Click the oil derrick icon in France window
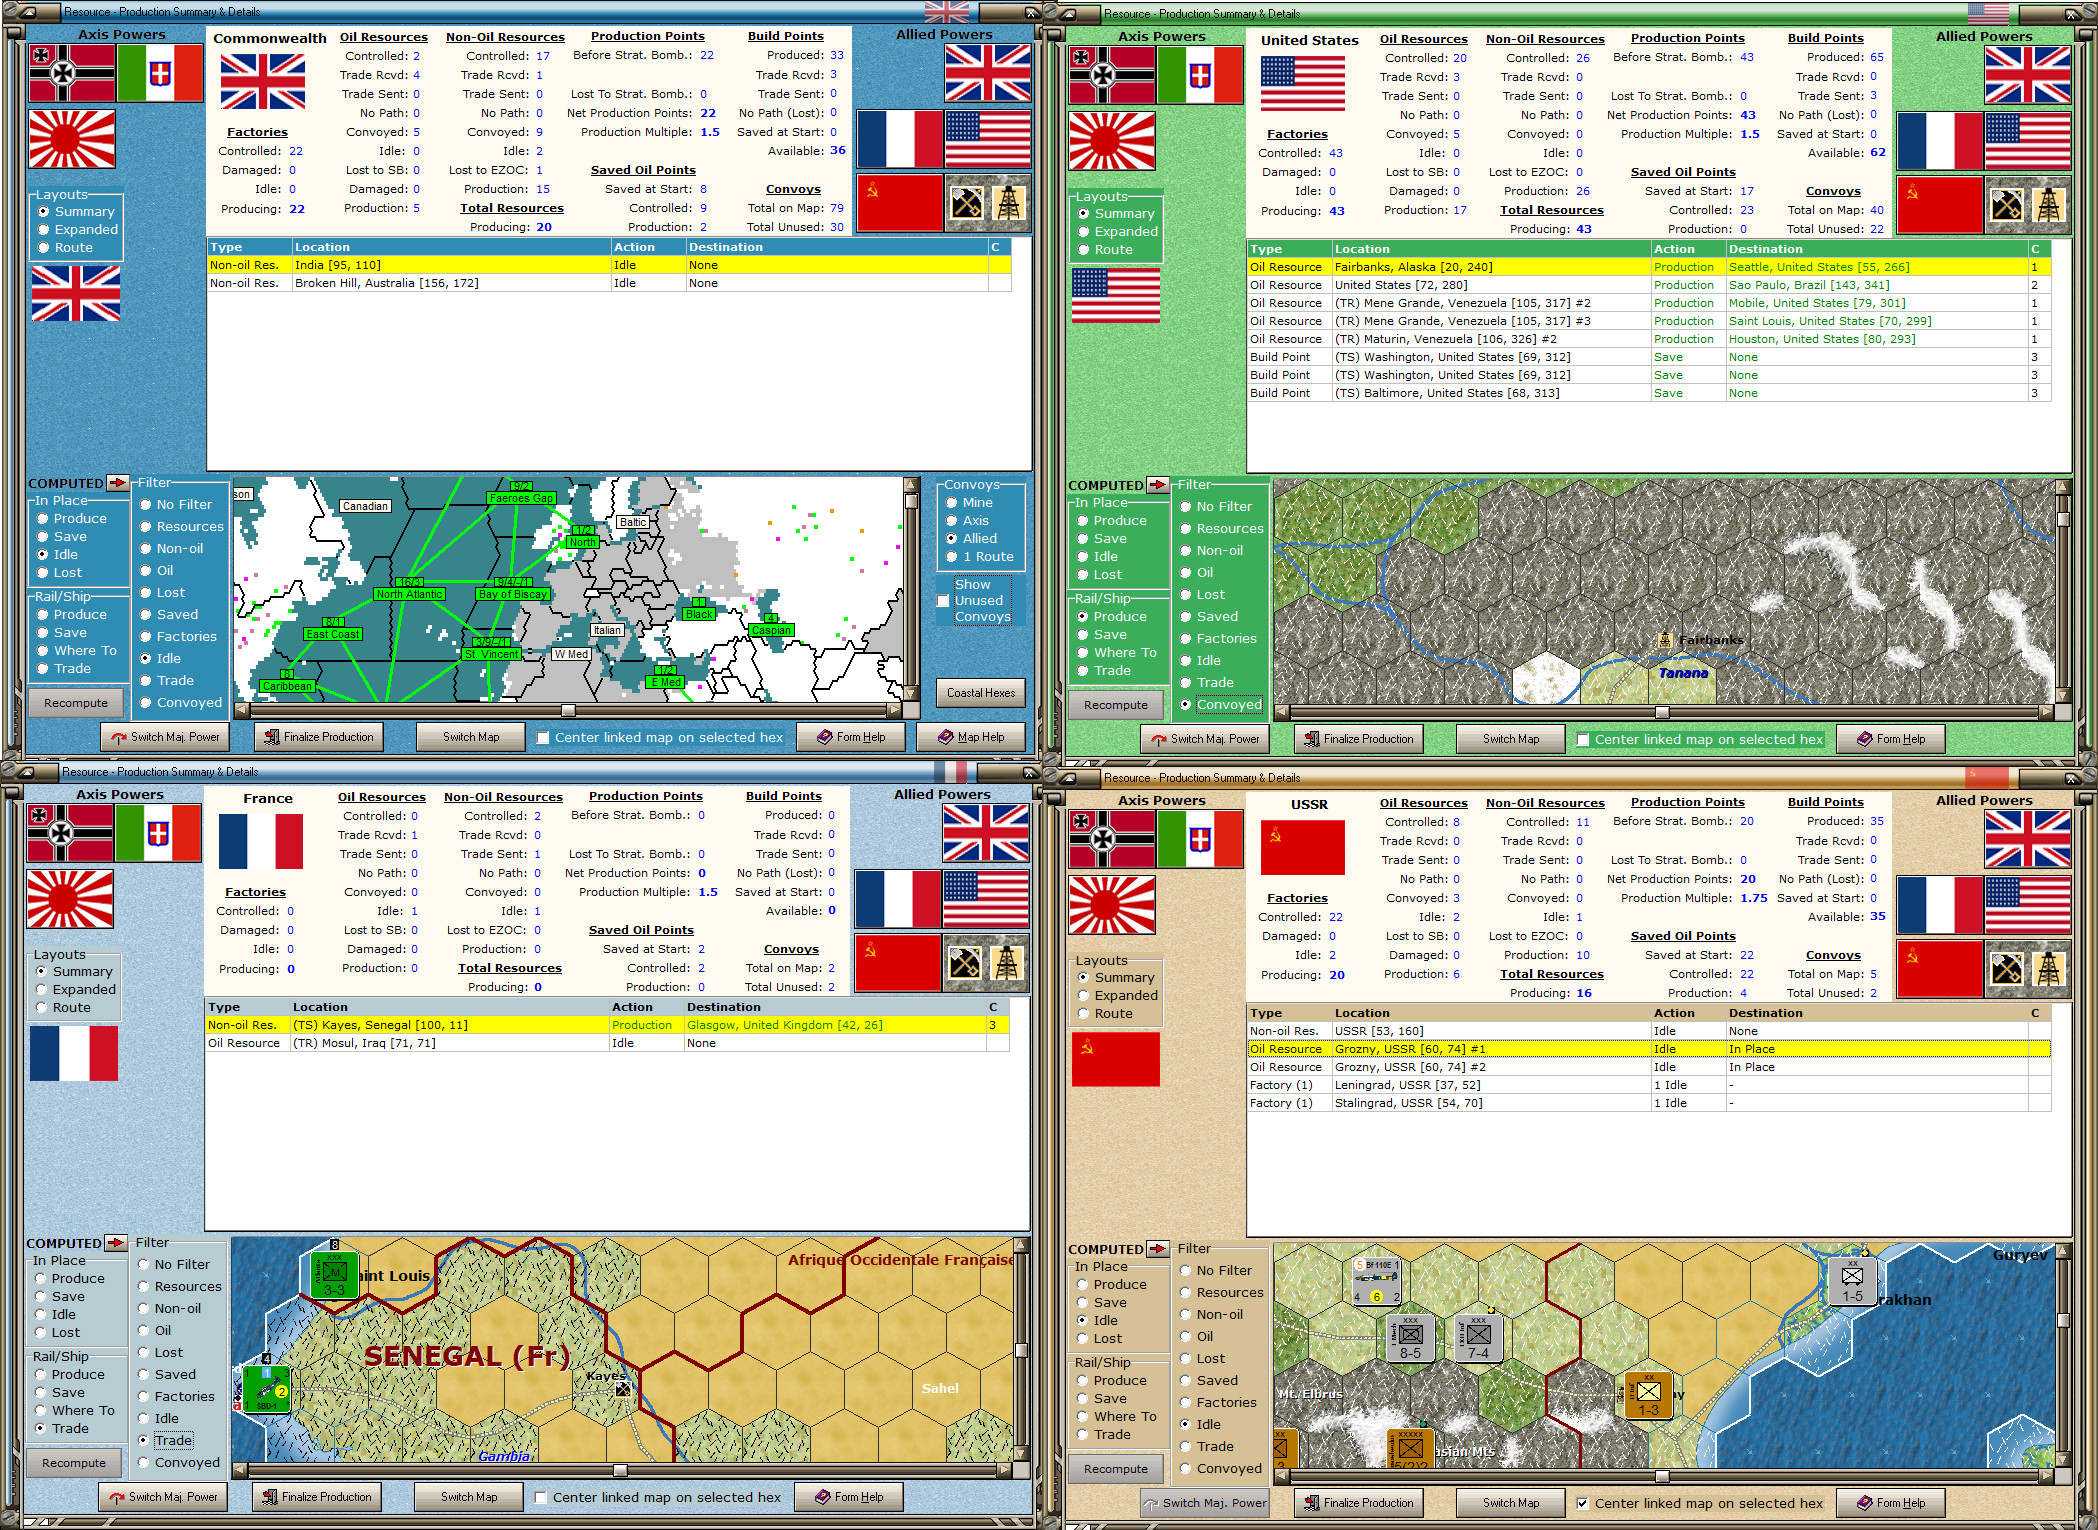The image size is (2098, 1530). click(x=1007, y=963)
